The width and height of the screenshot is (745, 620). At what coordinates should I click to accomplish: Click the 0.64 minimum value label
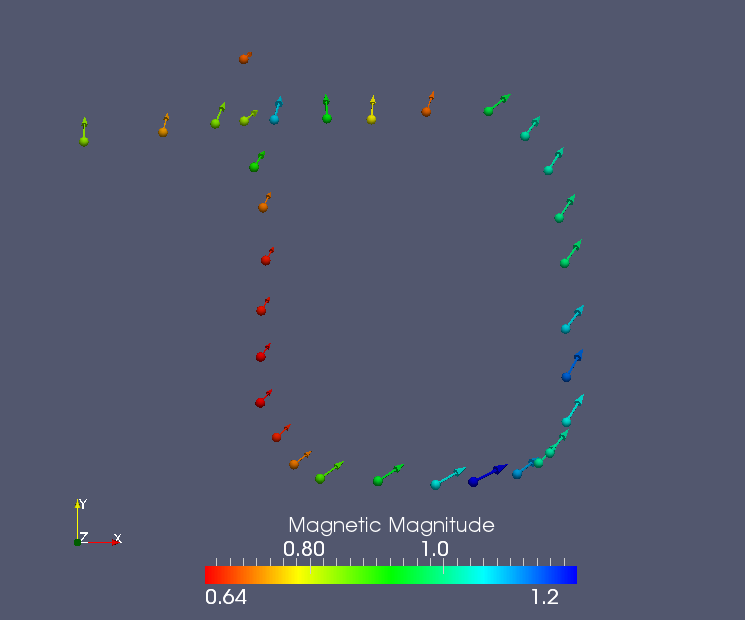coord(226,598)
